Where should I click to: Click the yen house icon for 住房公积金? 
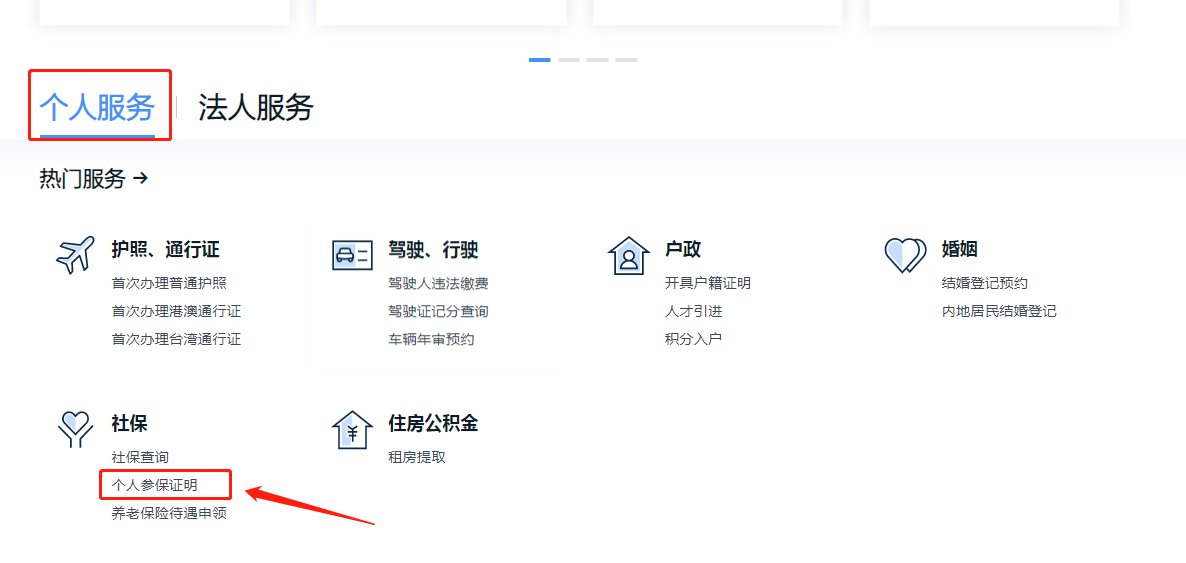(x=352, y=430)
